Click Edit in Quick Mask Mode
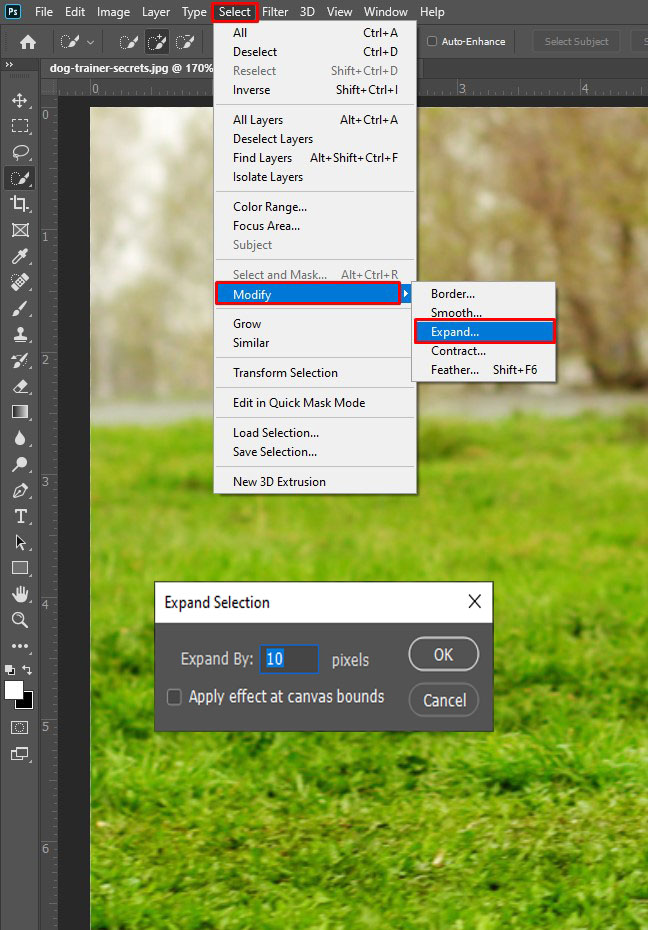 tap(315, 403)
